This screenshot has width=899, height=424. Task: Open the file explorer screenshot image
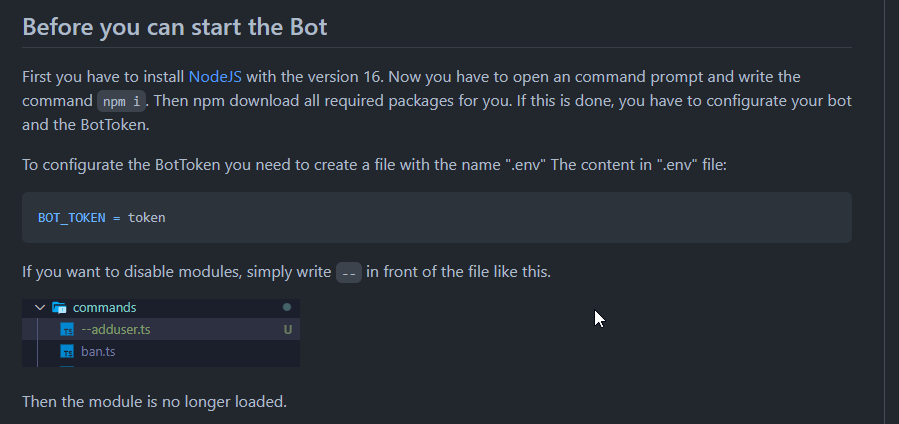(162, 333)
